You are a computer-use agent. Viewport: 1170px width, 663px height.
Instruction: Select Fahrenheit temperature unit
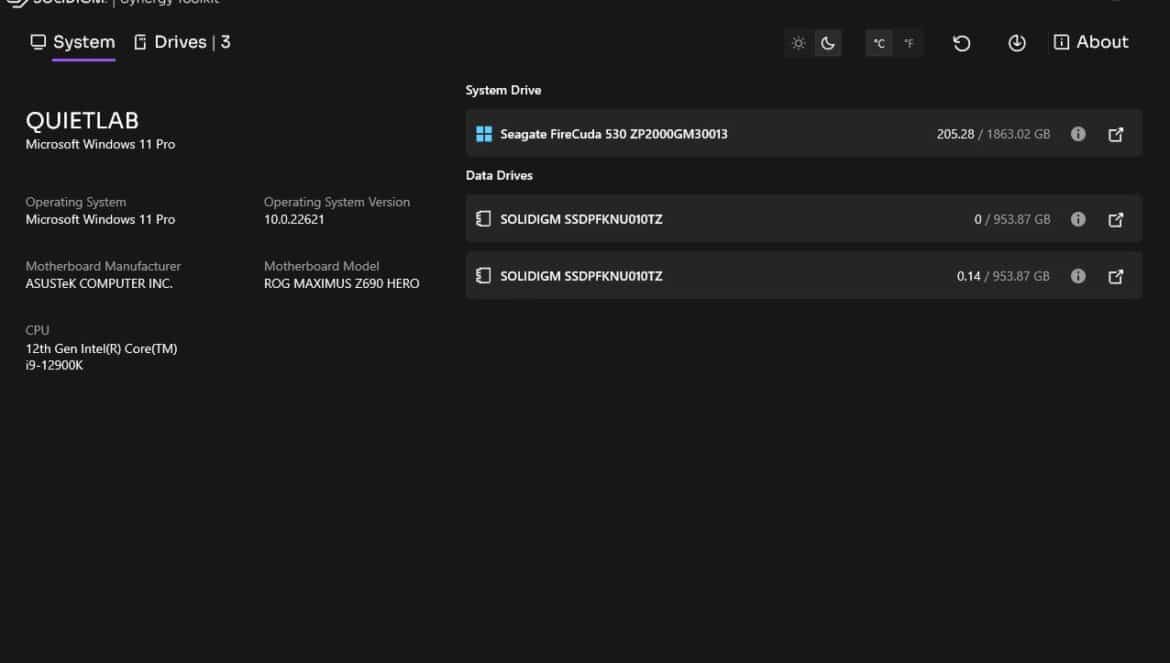point(908,43)
